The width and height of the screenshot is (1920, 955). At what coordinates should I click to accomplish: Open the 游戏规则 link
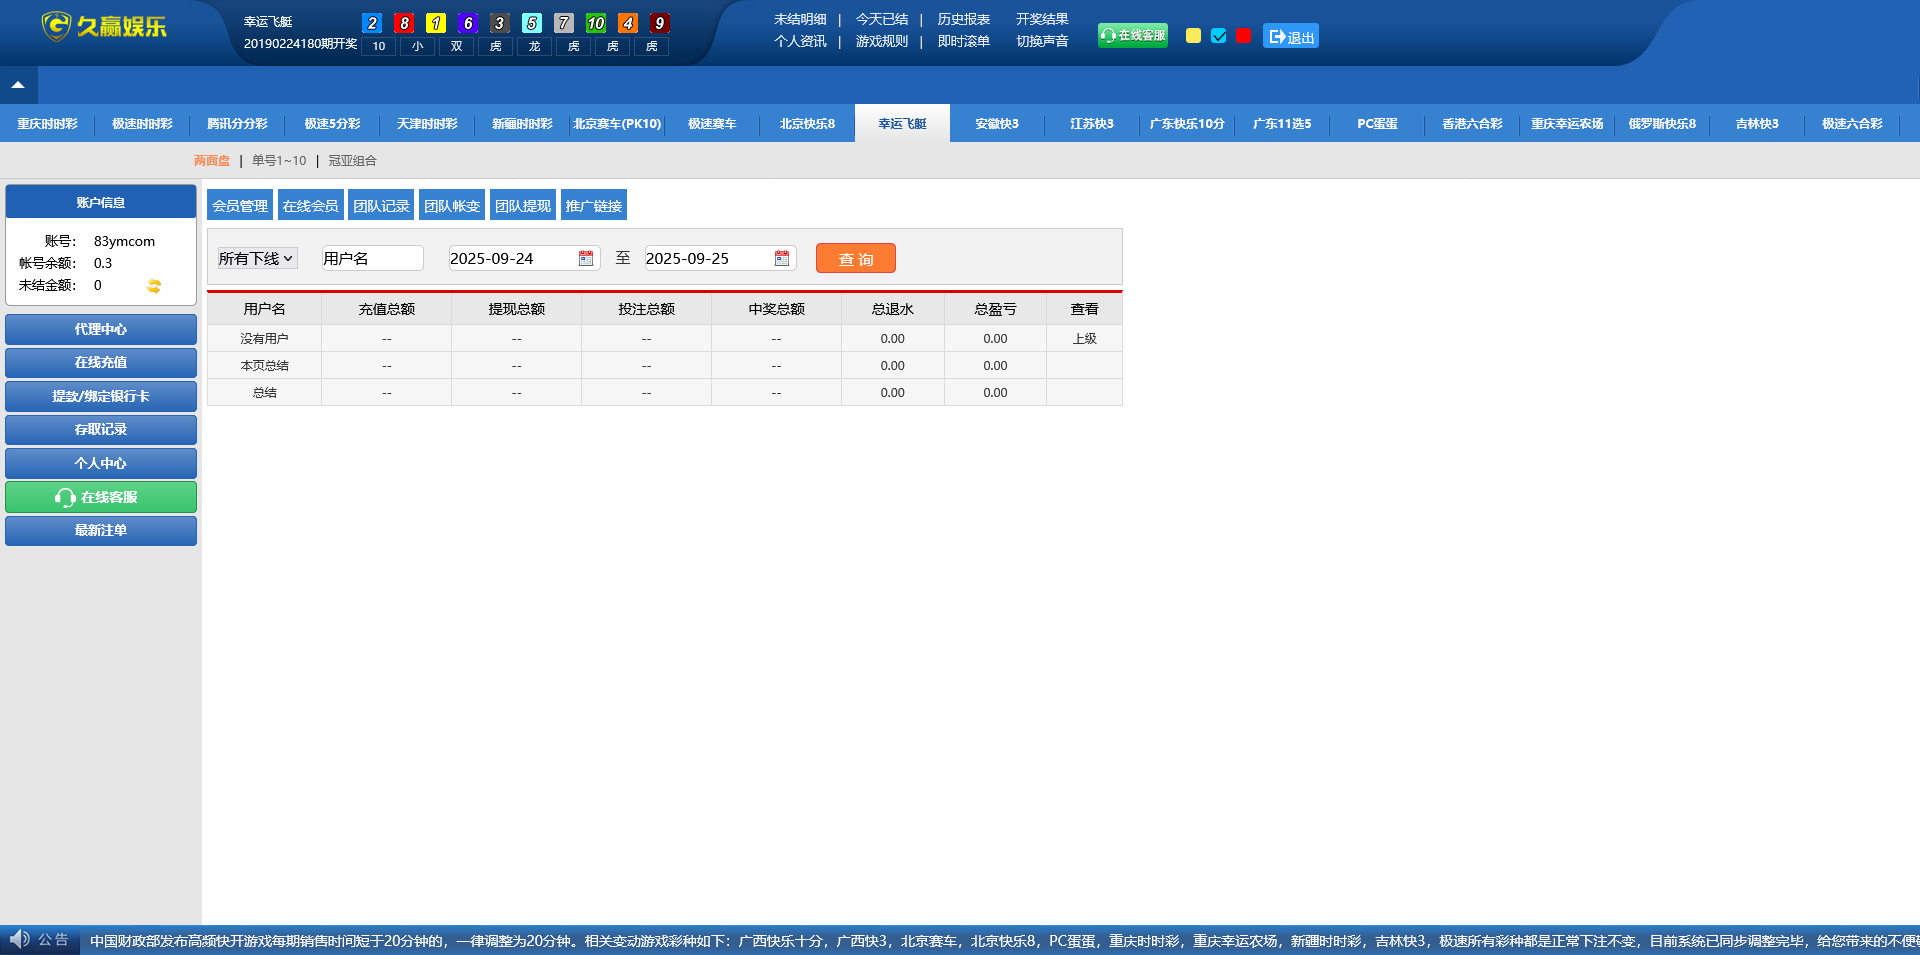click(x=882, y=41)
